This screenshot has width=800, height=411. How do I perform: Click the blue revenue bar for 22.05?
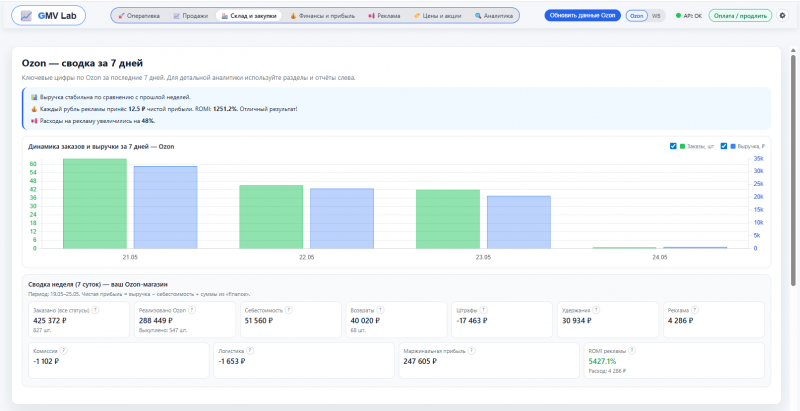(x=342, y=218)
